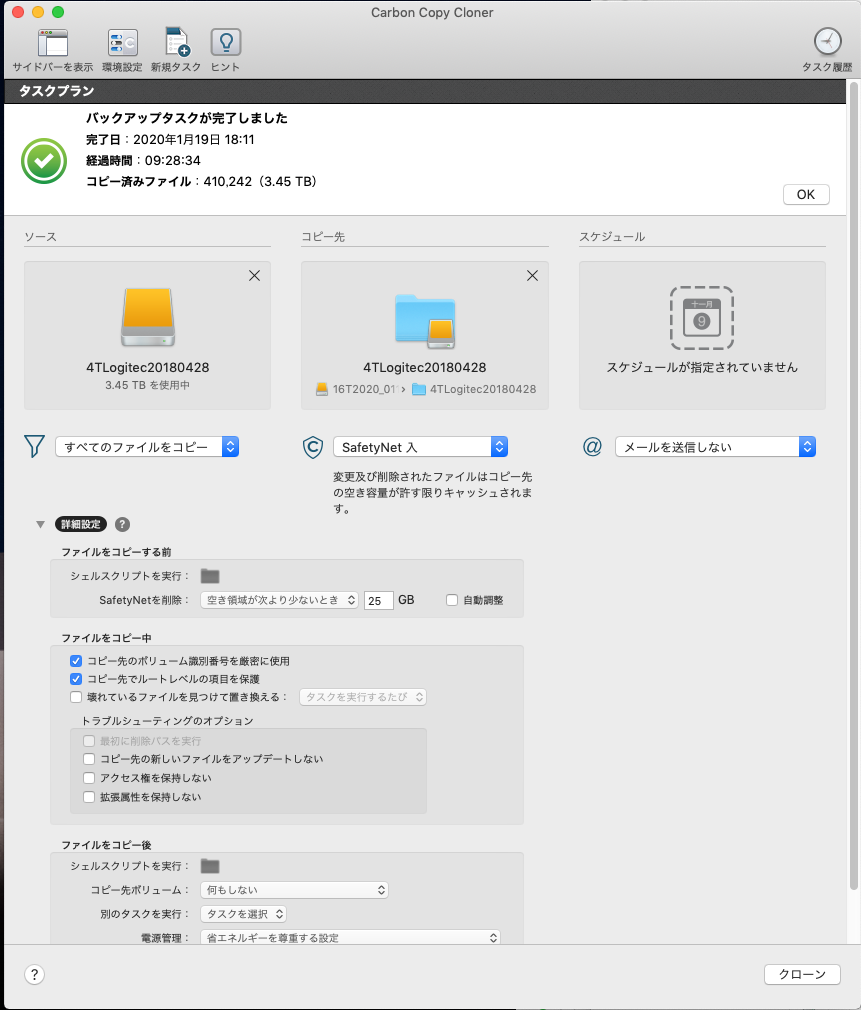Click 4TLogitec20180428 in destination path
861x1010 pixels.
pyautogui.click(x=483, y=389)
